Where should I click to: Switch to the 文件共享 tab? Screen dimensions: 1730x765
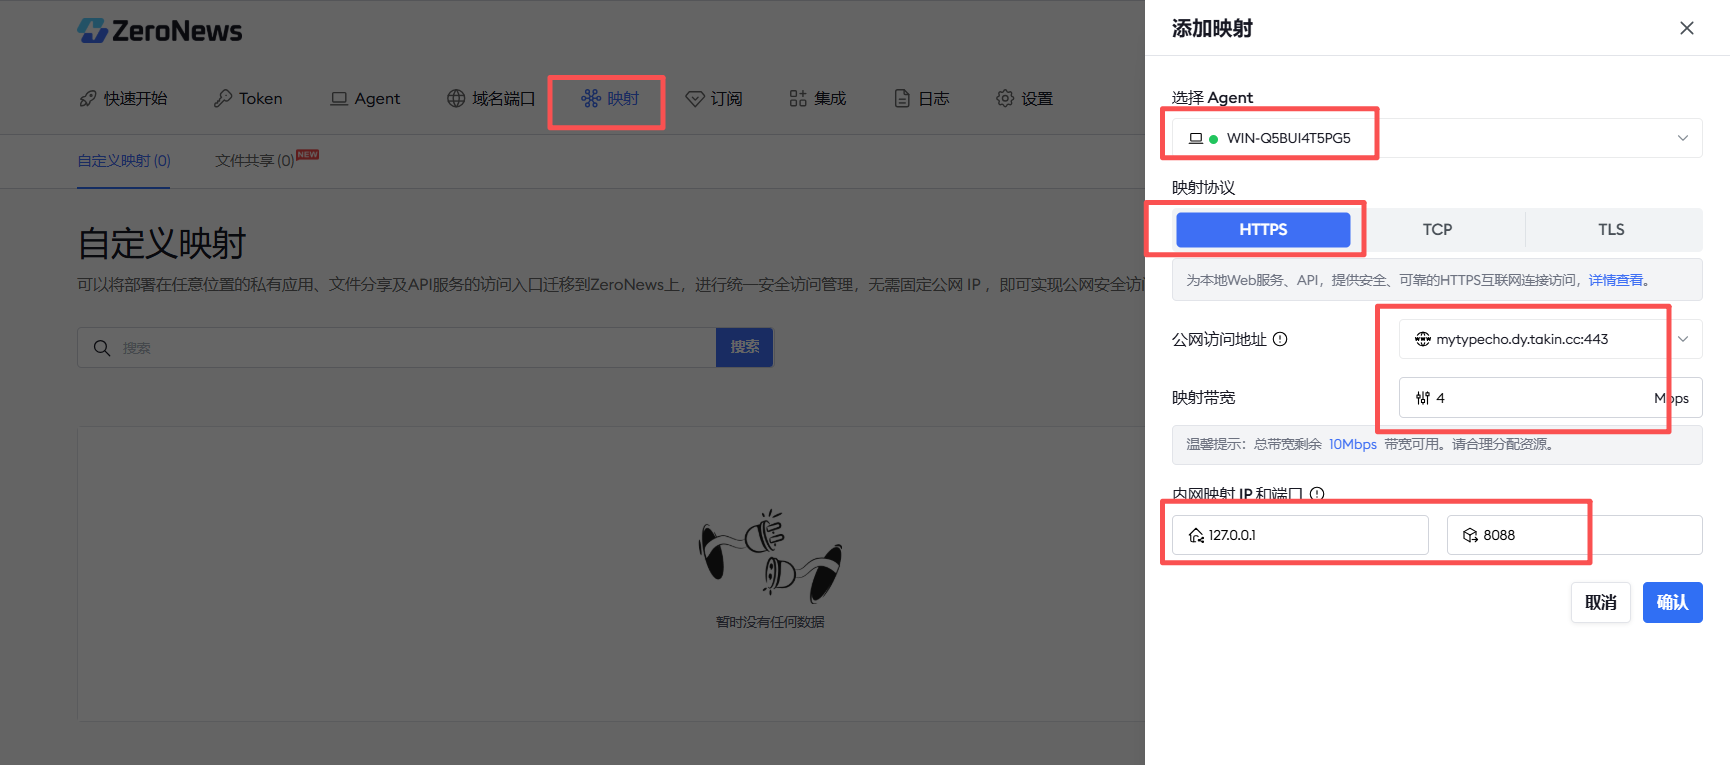pyautogui.click(x=255, y=160)
